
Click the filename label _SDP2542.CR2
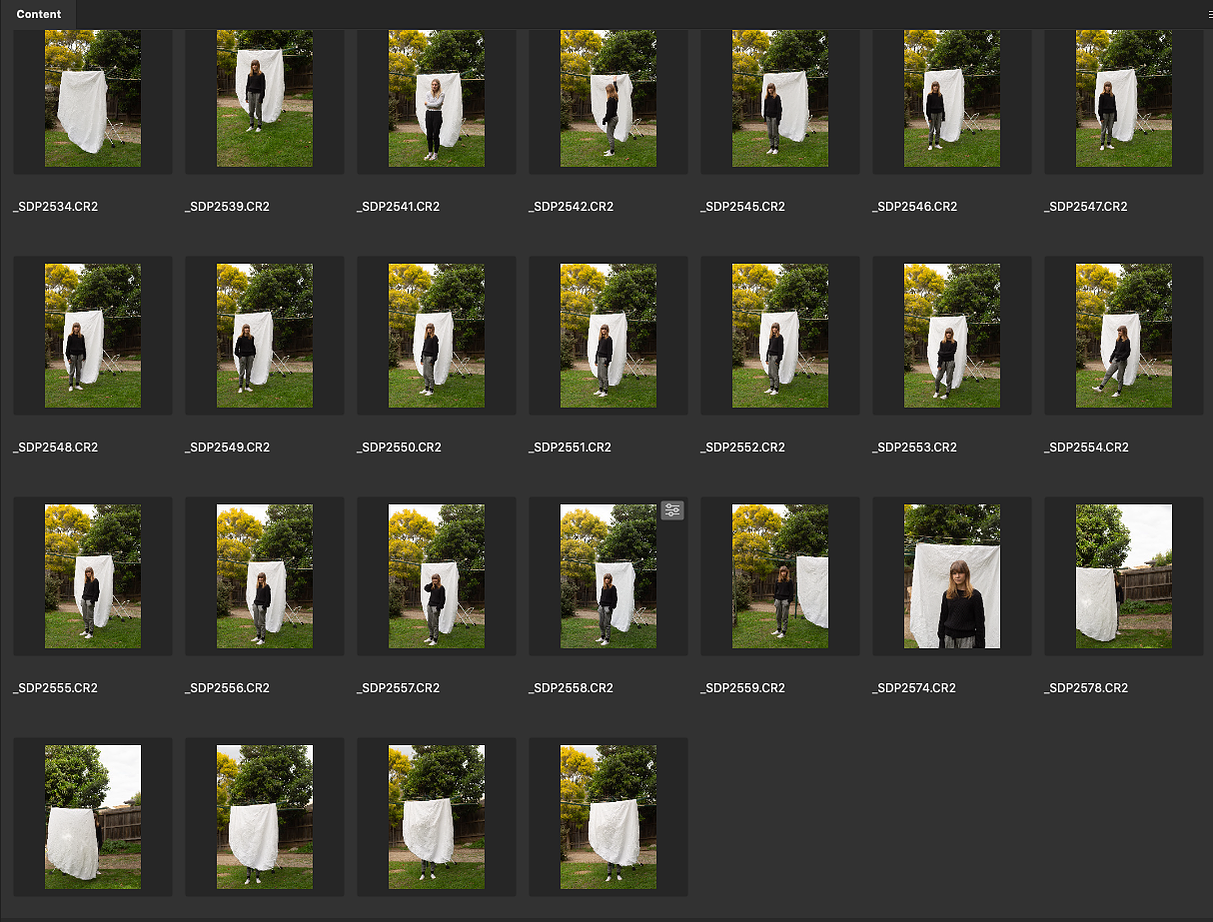[x=571, y=207]
